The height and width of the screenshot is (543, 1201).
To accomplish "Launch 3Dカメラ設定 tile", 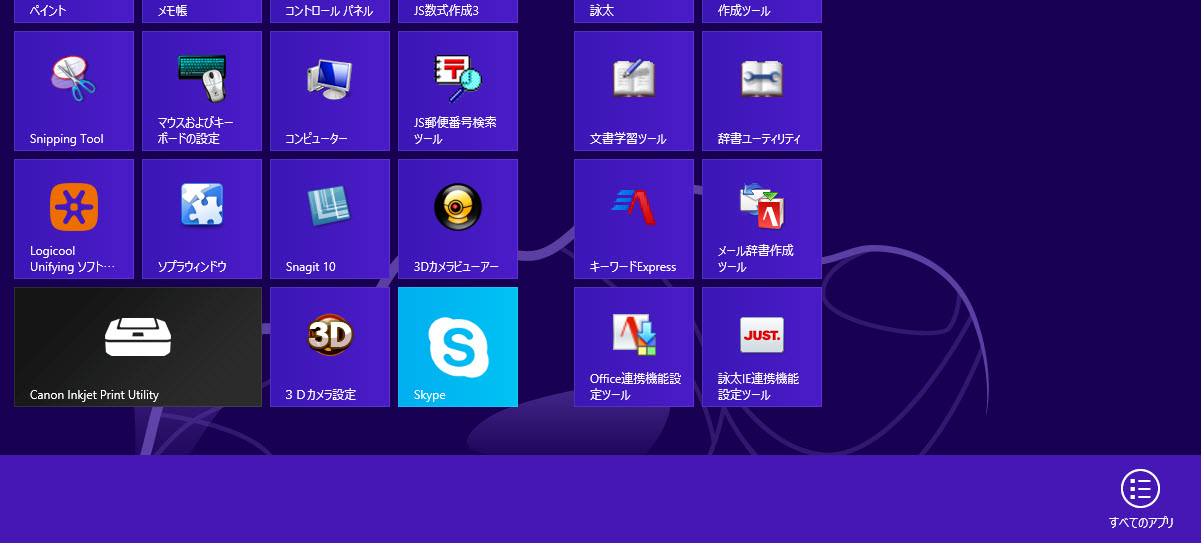I will click(330, 347).
